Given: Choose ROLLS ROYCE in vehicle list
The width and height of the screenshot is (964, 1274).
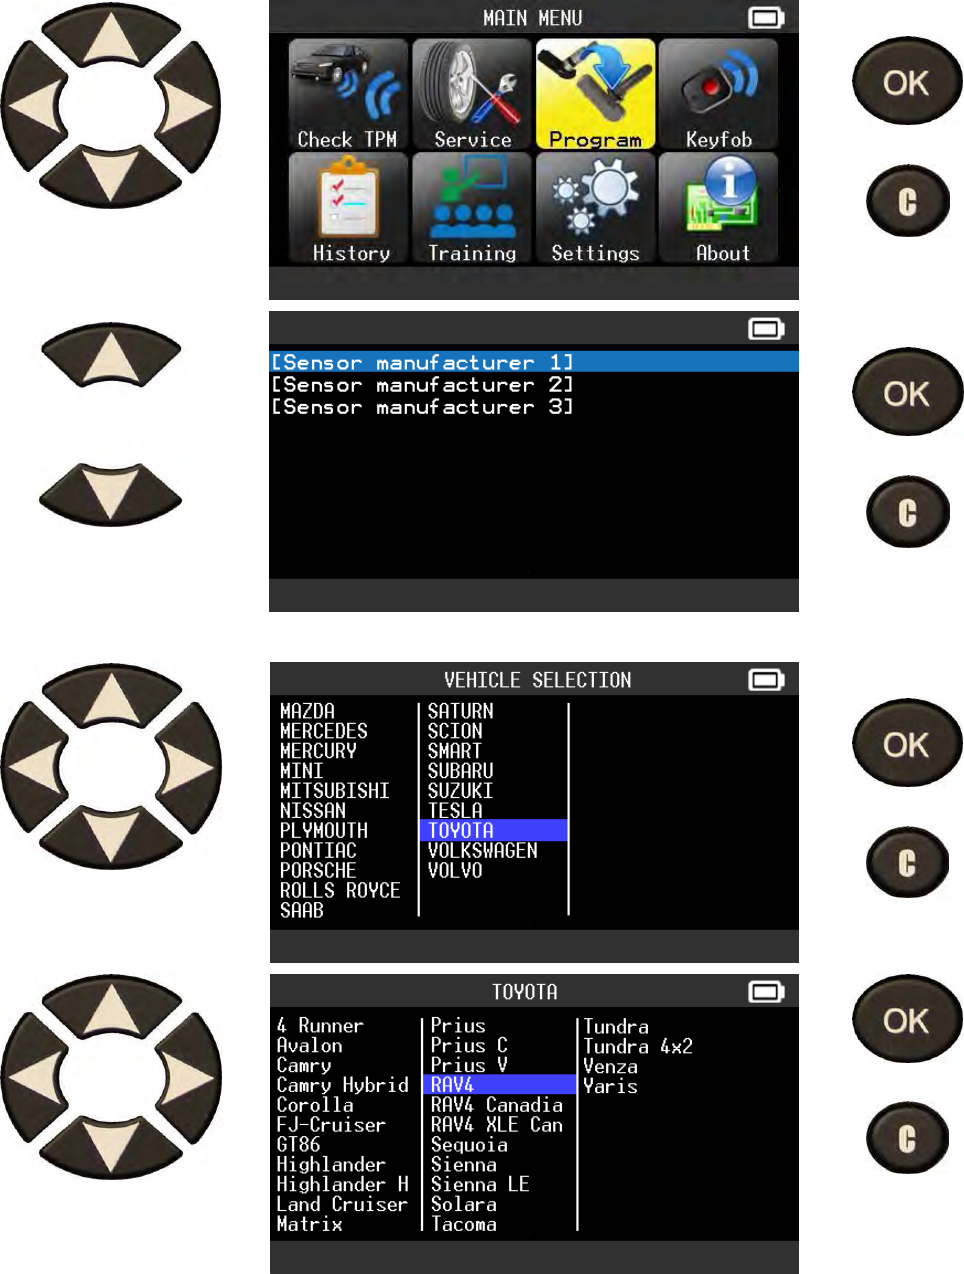Looking at the screenshot, I should [339, 890].
